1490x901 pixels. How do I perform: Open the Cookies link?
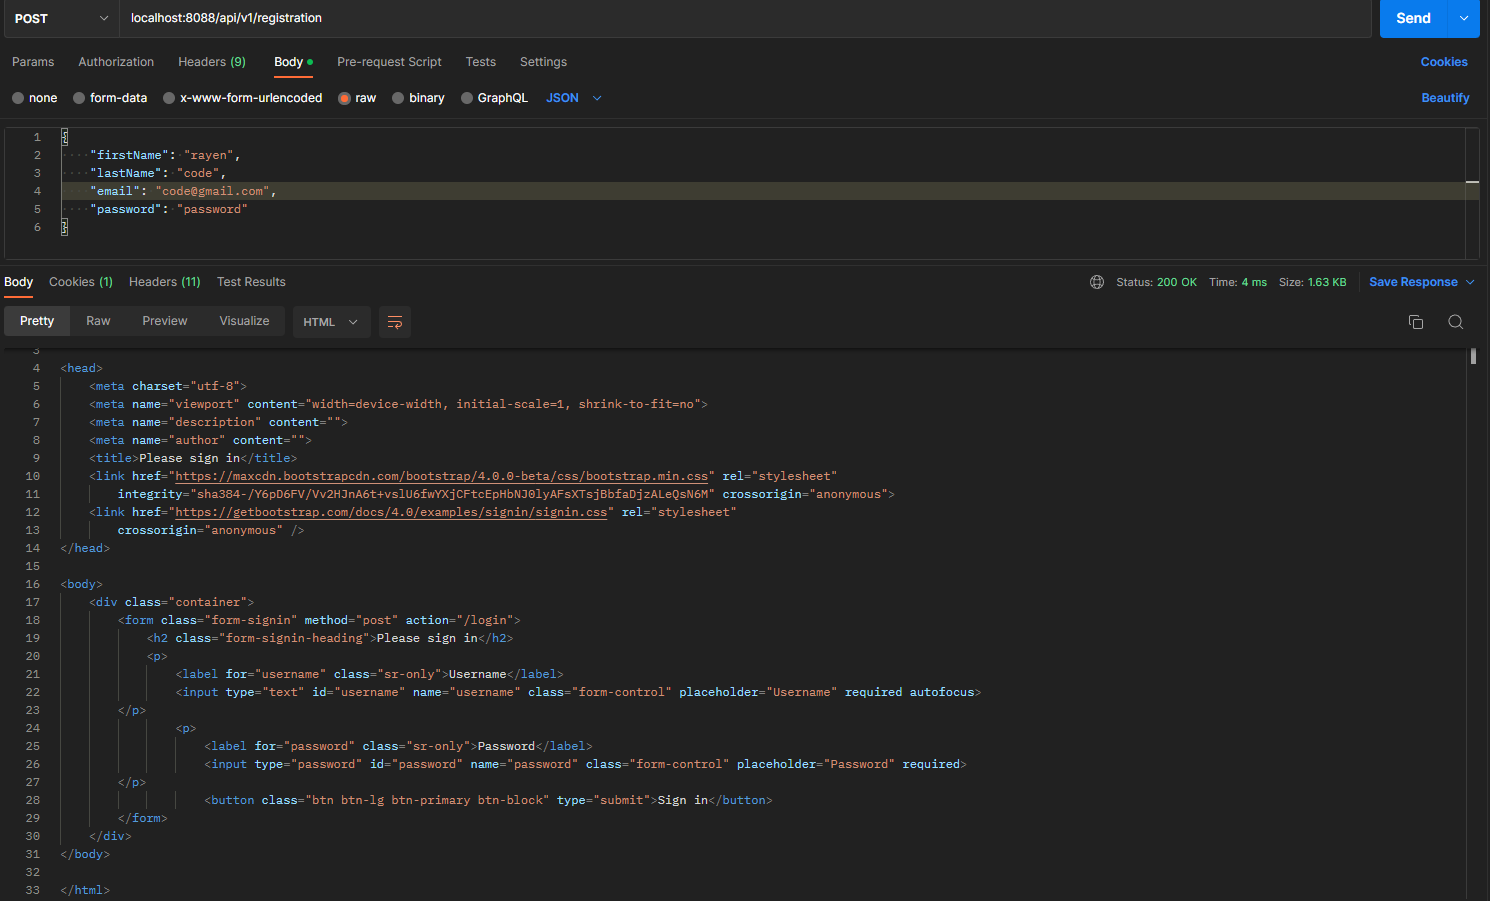1444,62
